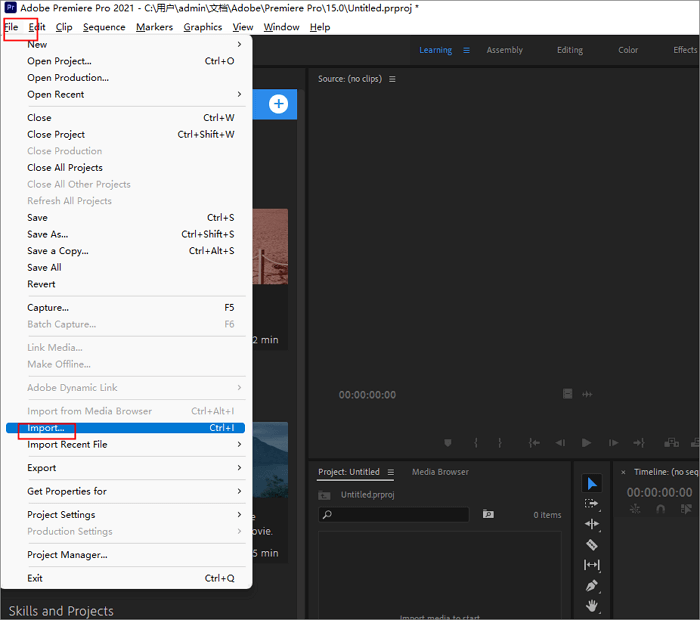Image resolution: width=700 pixels, height=620 pixels.
Task: Select the Pen tool
Action: 592,586
